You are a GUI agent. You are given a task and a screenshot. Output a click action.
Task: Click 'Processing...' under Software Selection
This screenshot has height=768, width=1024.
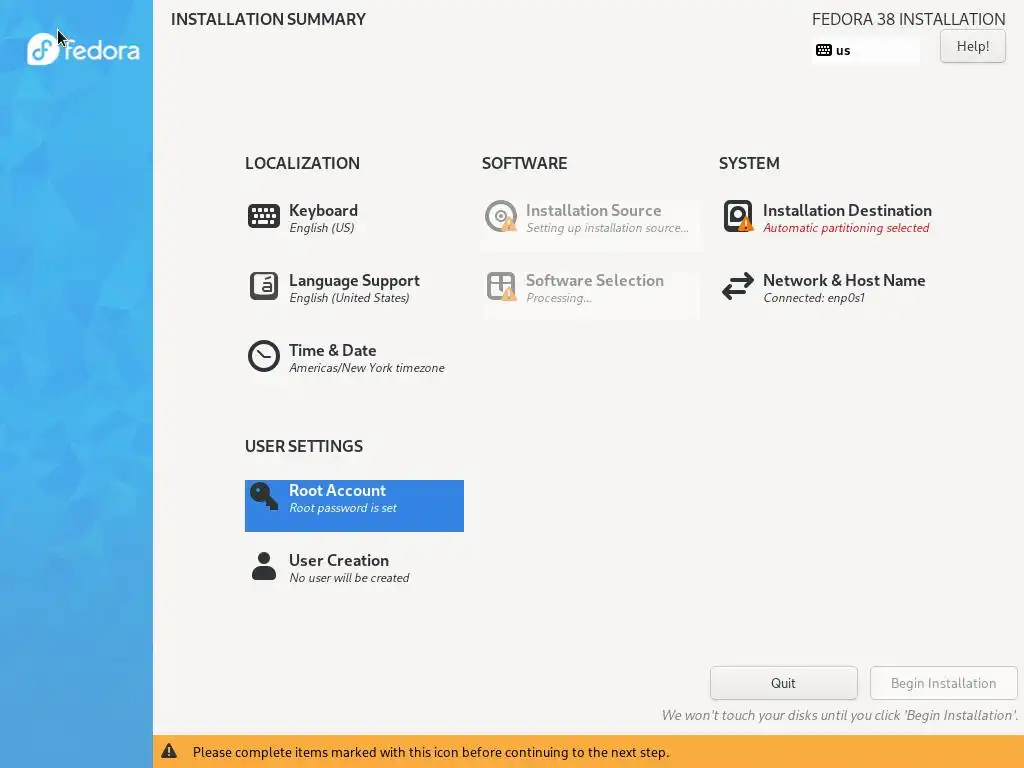point(559,298)
